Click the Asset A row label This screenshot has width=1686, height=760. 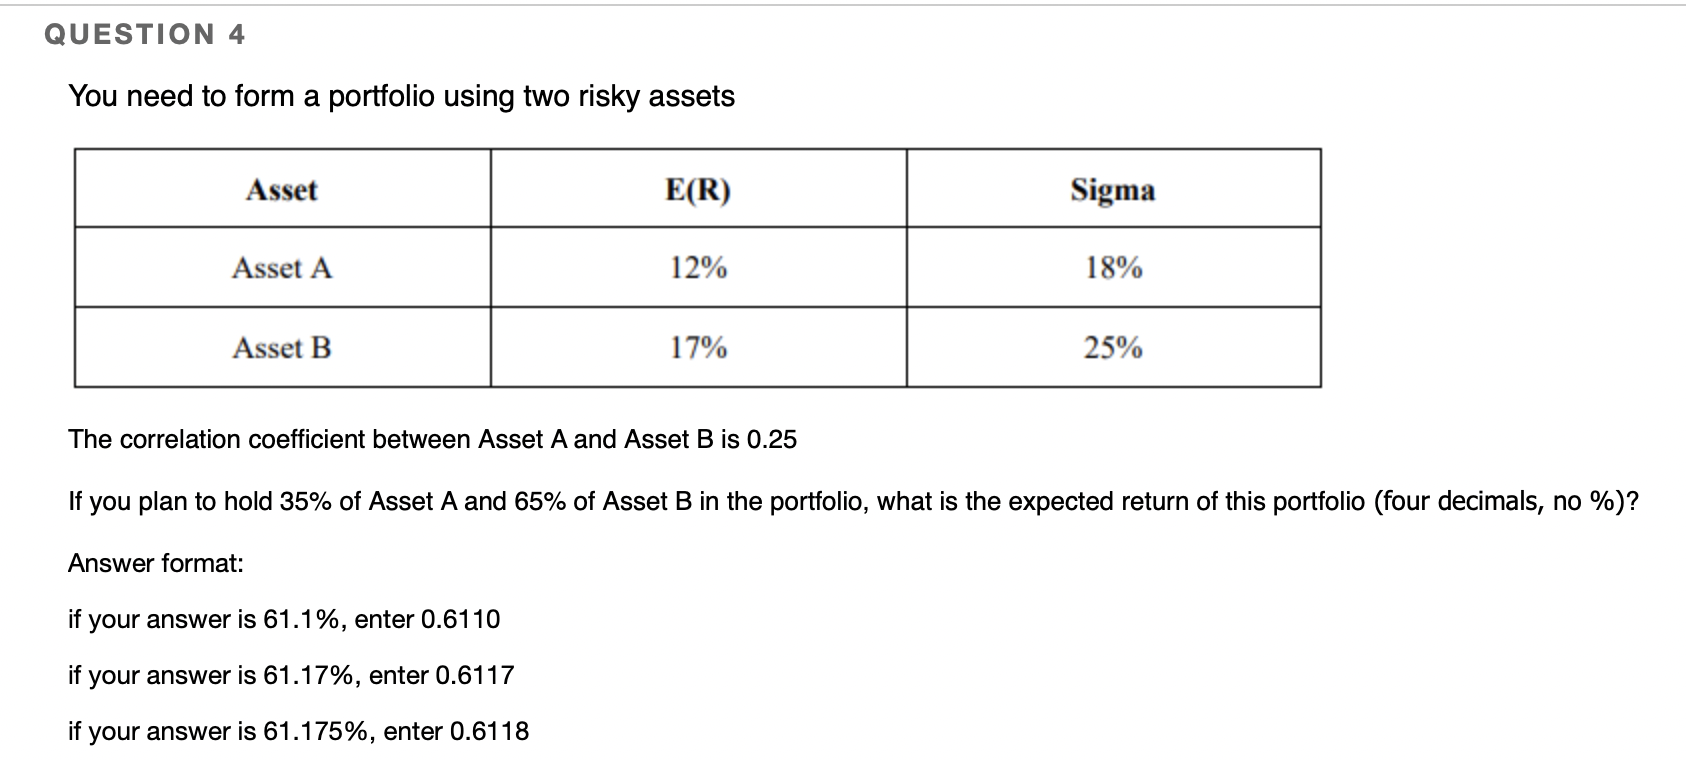pyautogui.click(x=282, y=268)
